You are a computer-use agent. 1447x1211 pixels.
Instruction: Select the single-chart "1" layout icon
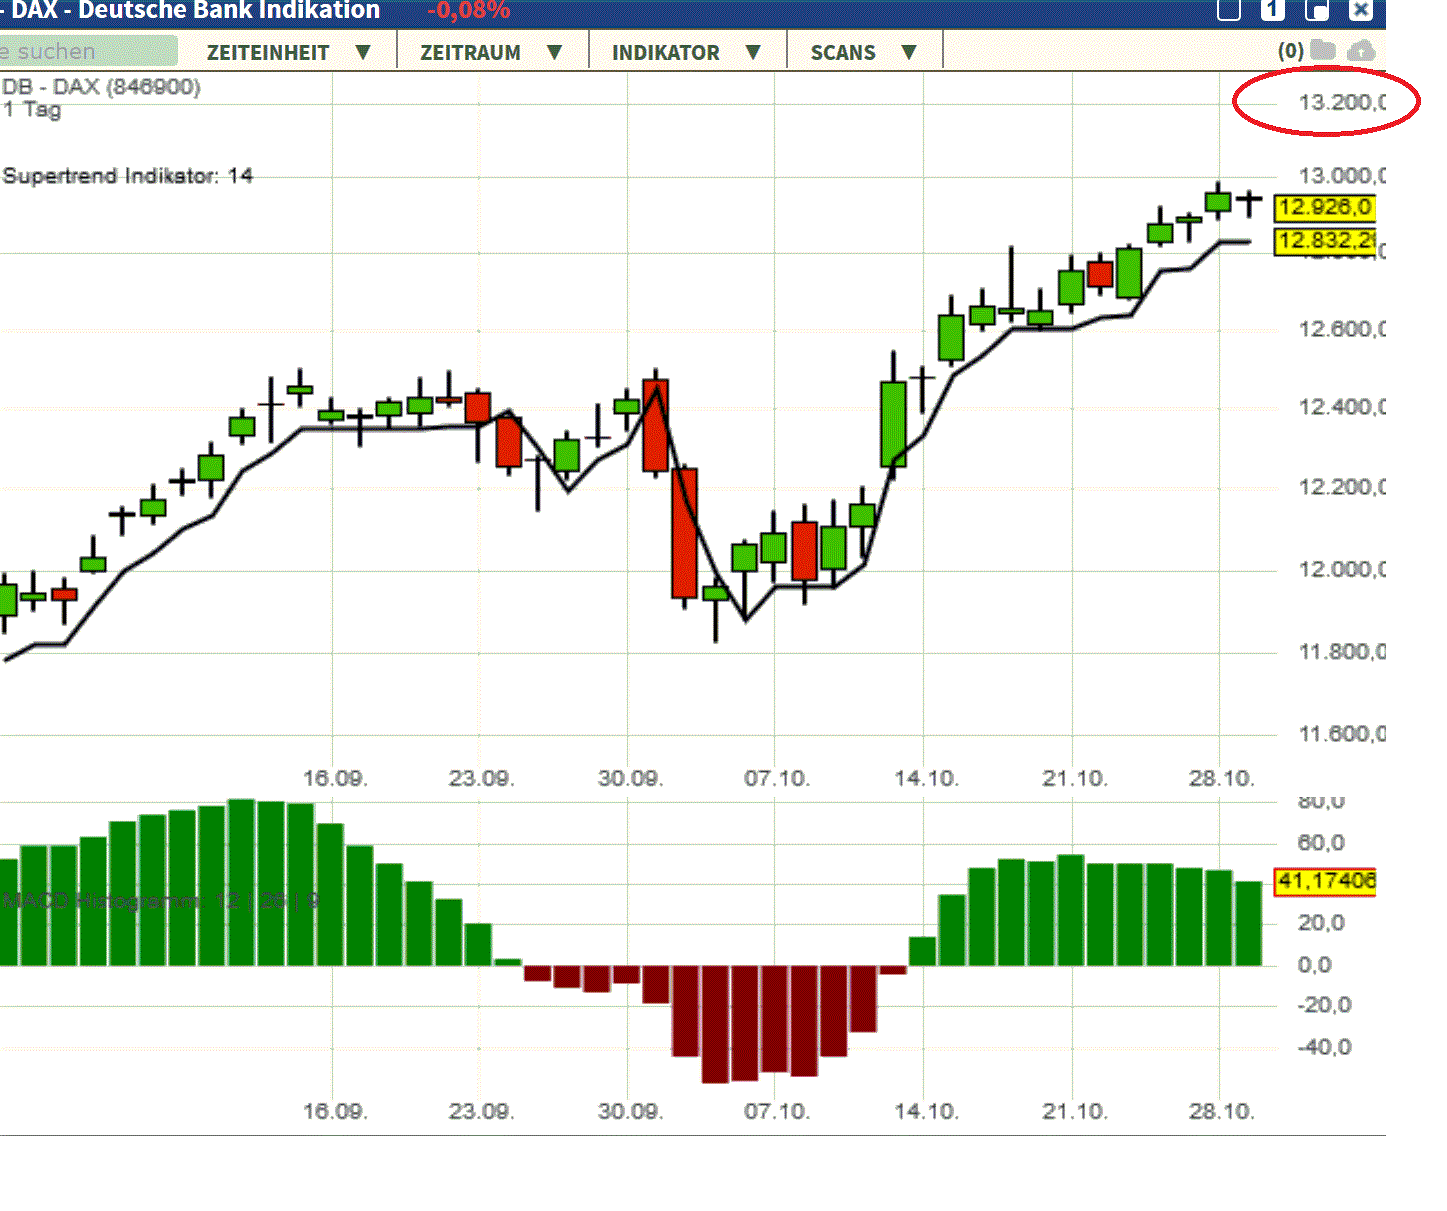1272,11
